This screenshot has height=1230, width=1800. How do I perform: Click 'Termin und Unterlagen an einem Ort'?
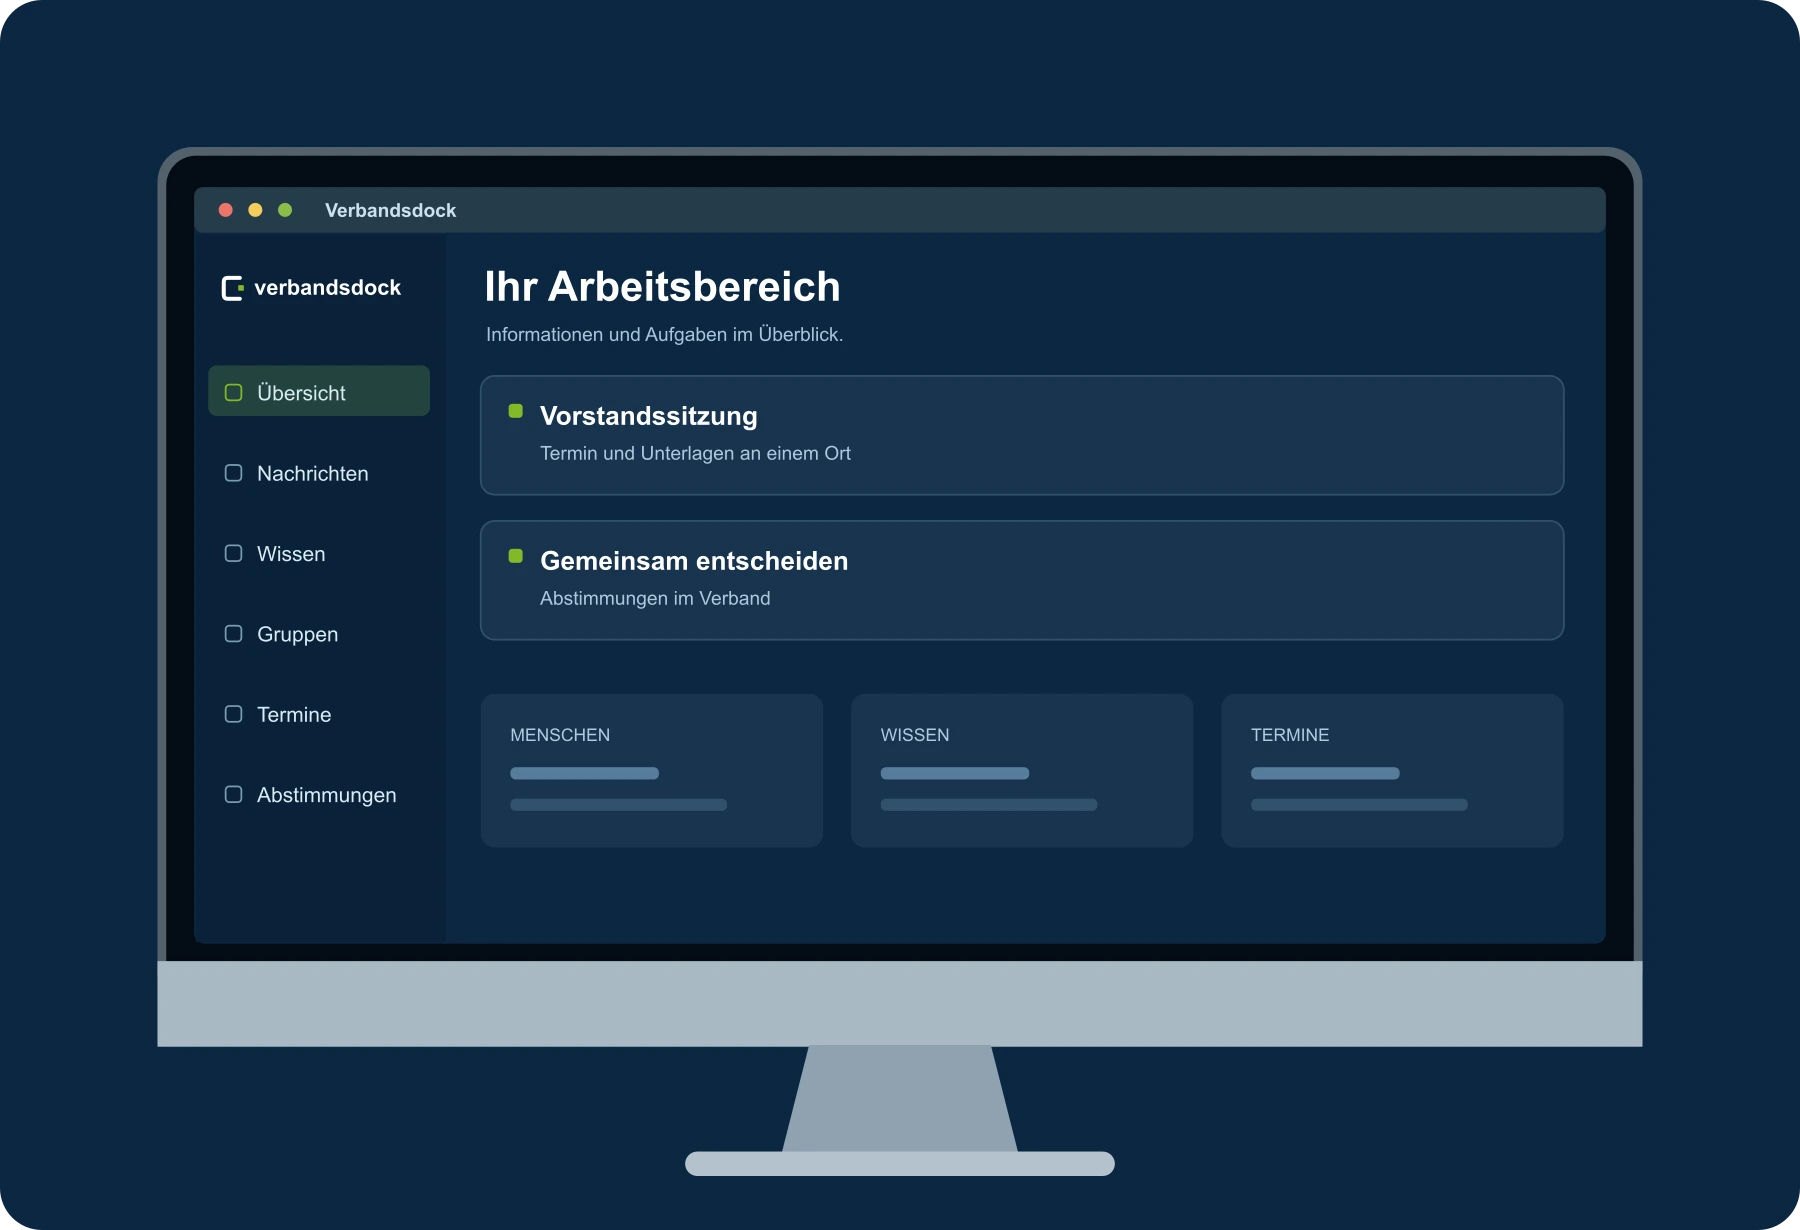point(695,453)
